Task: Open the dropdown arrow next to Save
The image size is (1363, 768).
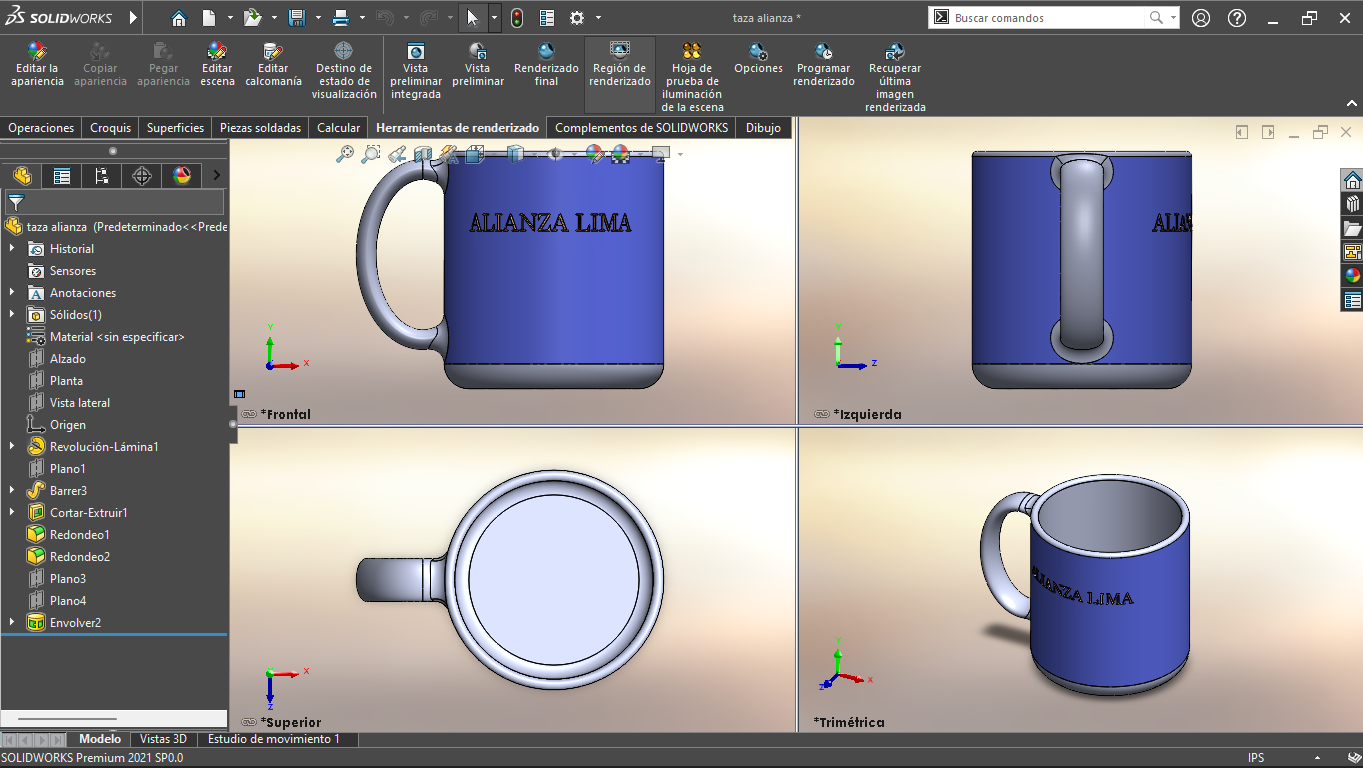Action: pos(317,18)
